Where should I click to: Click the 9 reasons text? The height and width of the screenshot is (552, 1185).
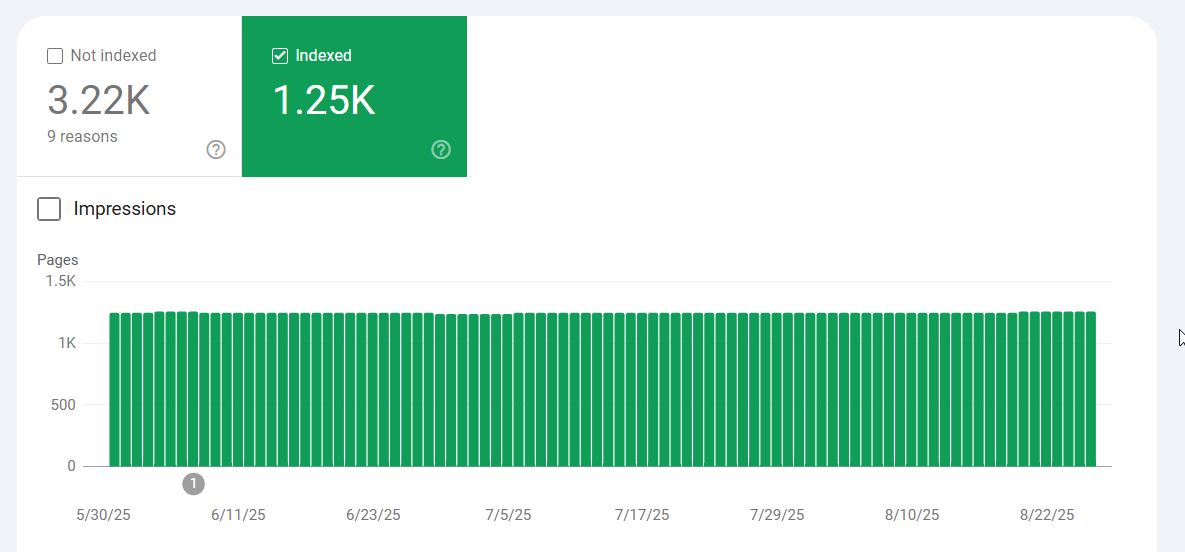(82, 137)
